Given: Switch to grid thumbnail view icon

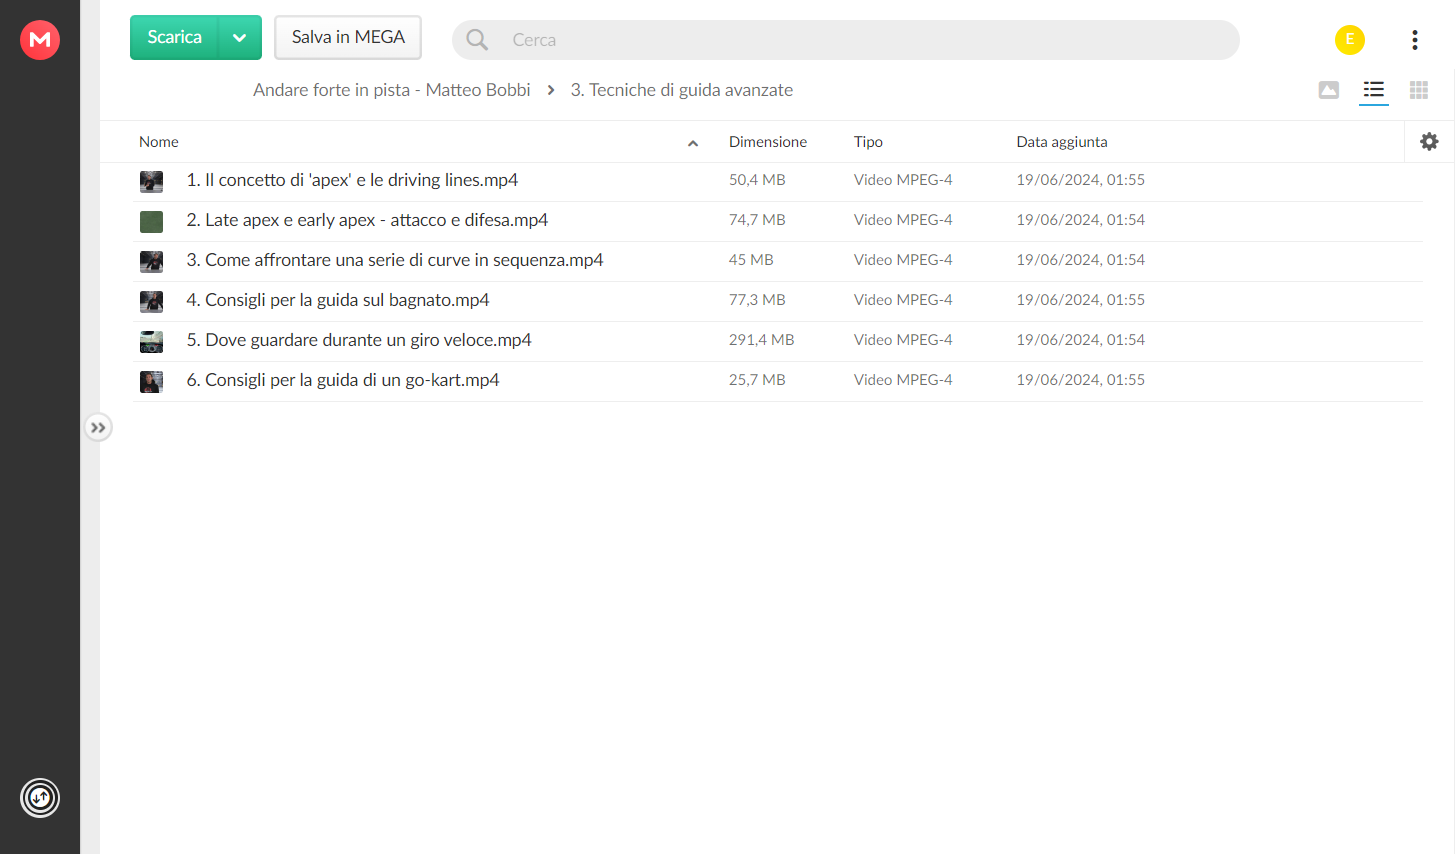Looking at the screenshot, I should click(x=1419, y=90).
